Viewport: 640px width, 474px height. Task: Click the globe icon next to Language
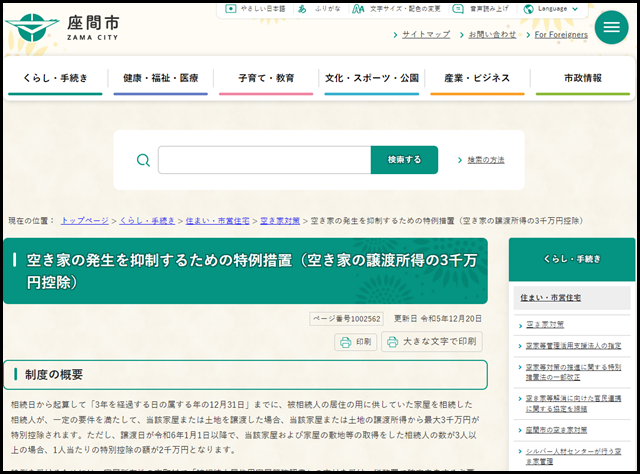click(528, 9)
